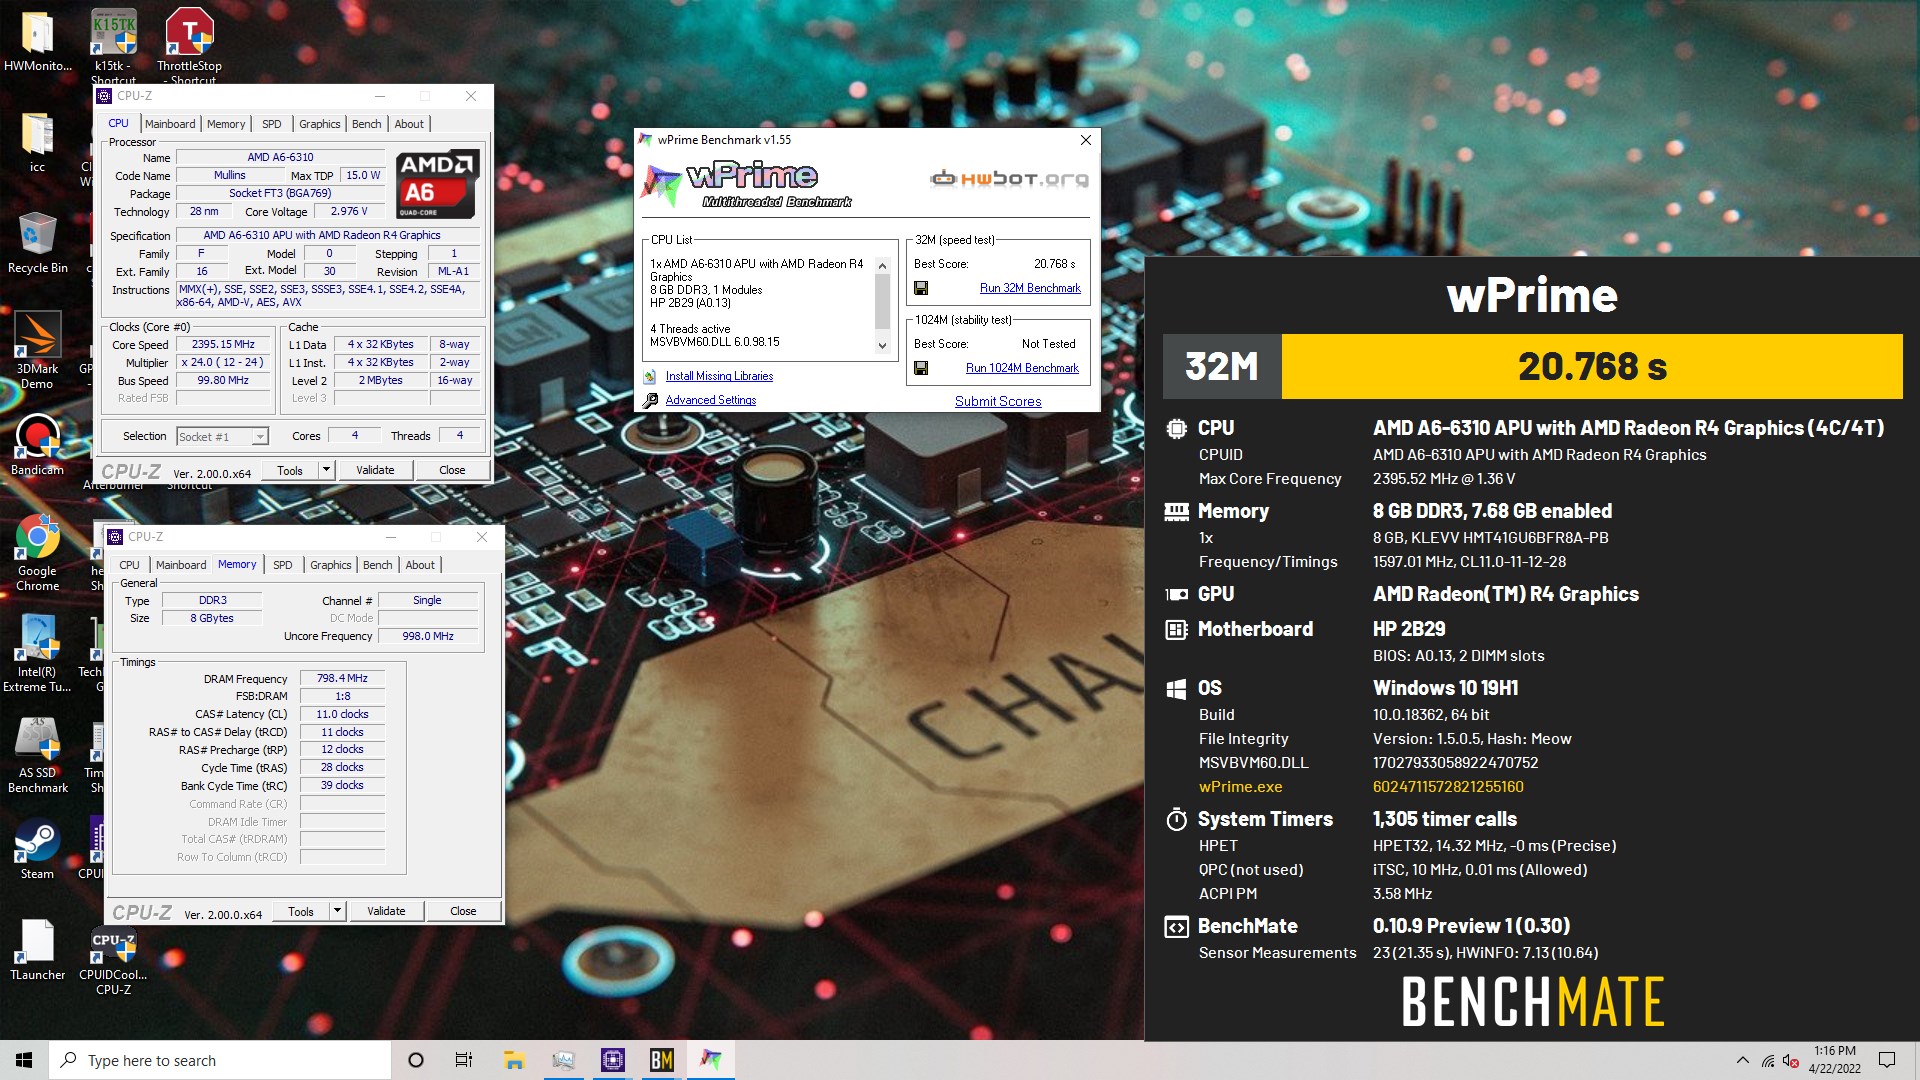The image size is (1920, 1080).
Task: Expand Tools dropdown arrow in Memory CPU-Z
Action: 337,911
